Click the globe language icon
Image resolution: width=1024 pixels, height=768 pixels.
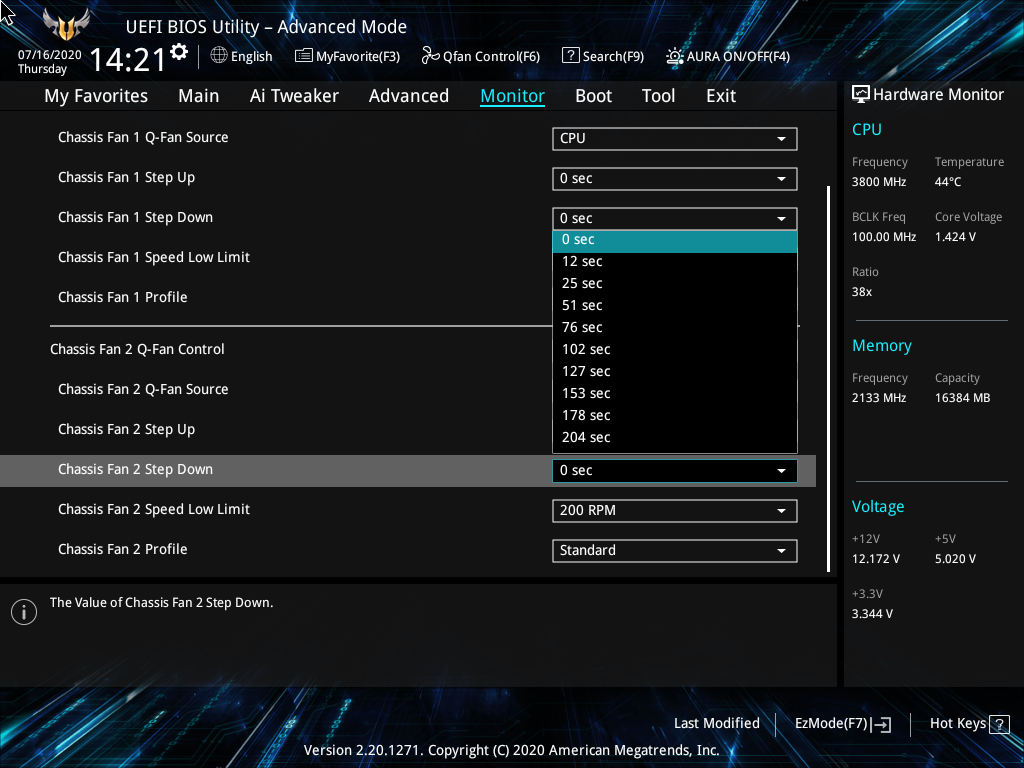coord(219,56)
